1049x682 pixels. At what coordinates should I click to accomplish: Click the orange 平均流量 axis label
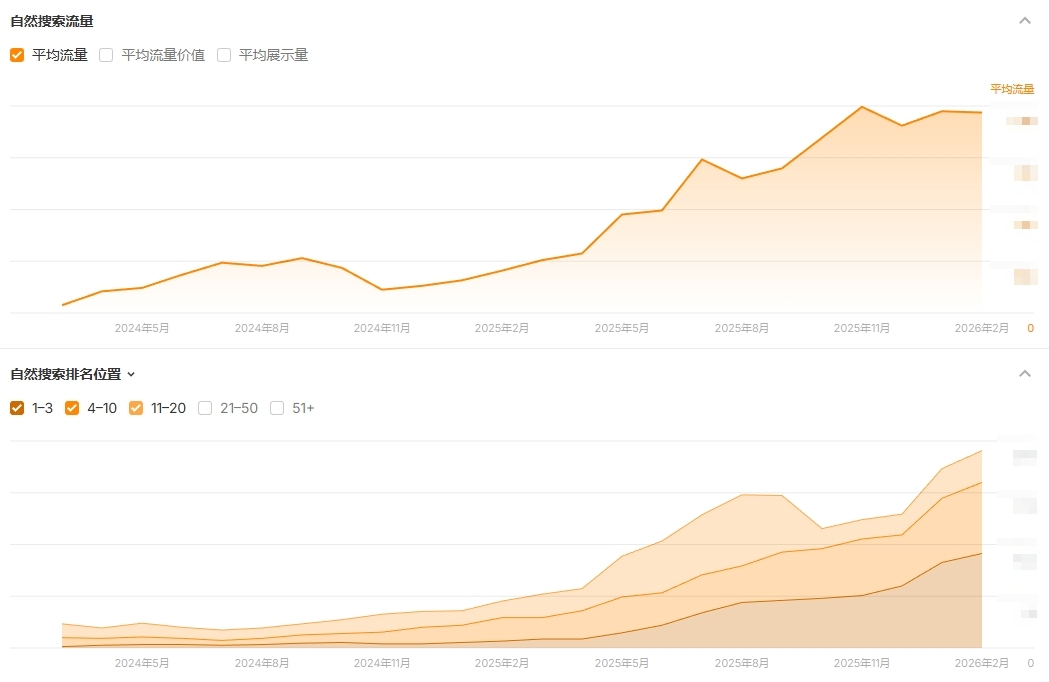[x=1011, y=89]
